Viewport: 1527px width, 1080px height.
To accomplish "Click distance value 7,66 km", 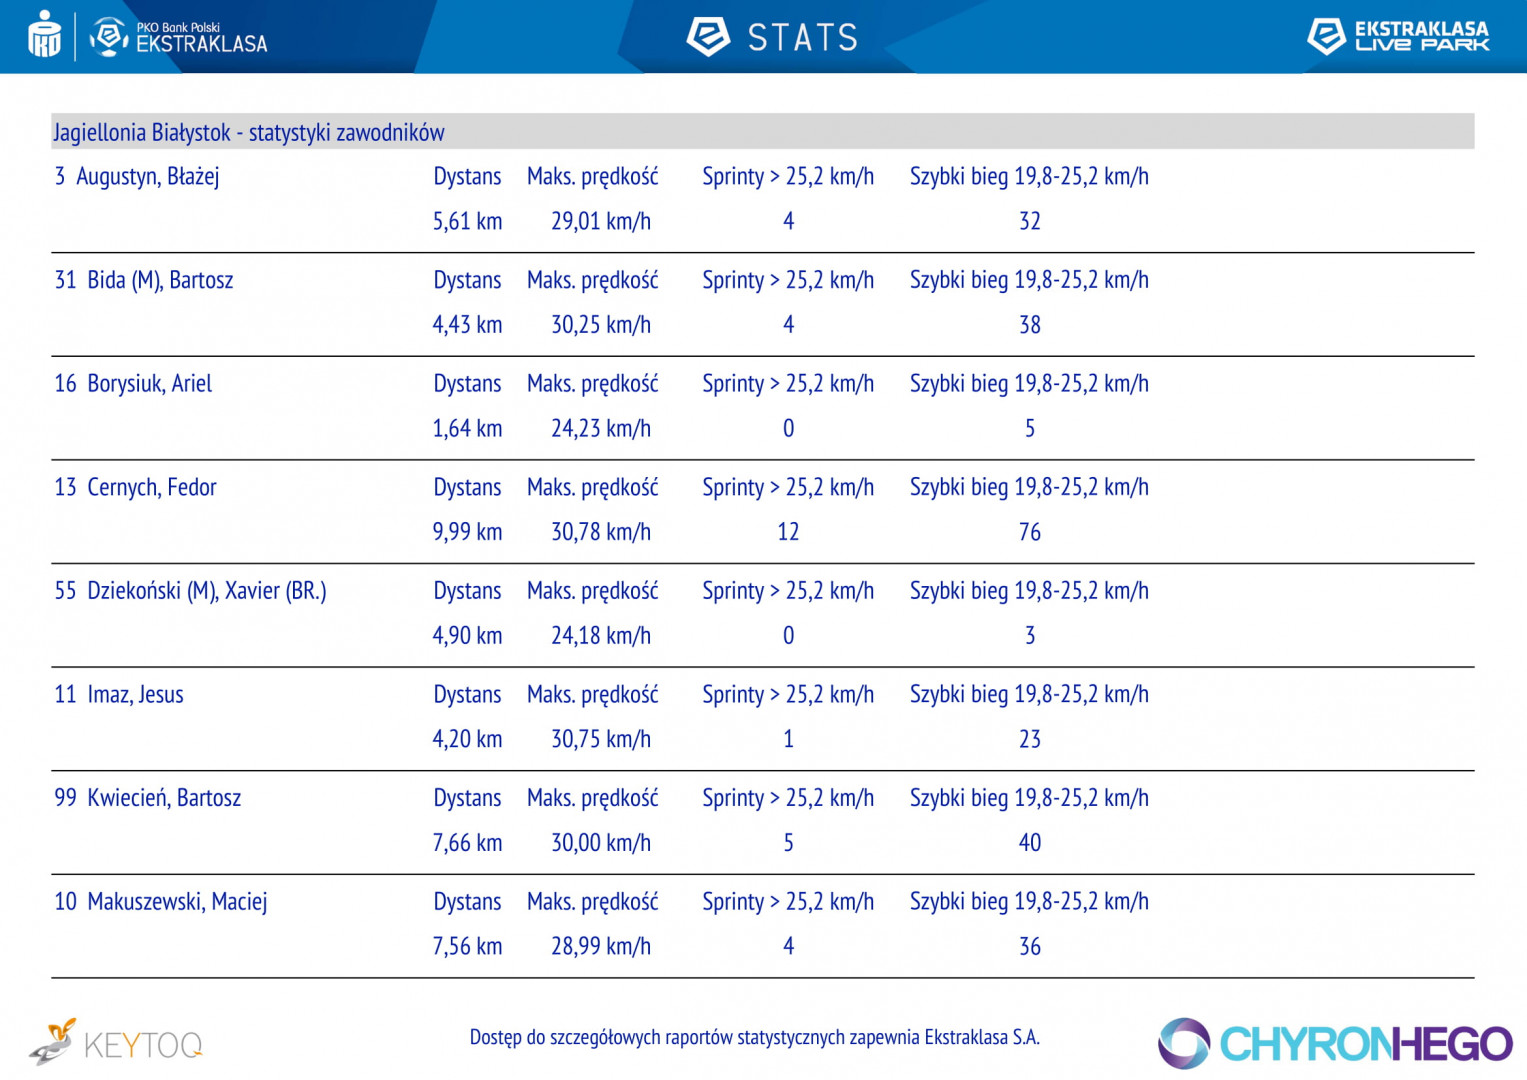I will 467,843.
